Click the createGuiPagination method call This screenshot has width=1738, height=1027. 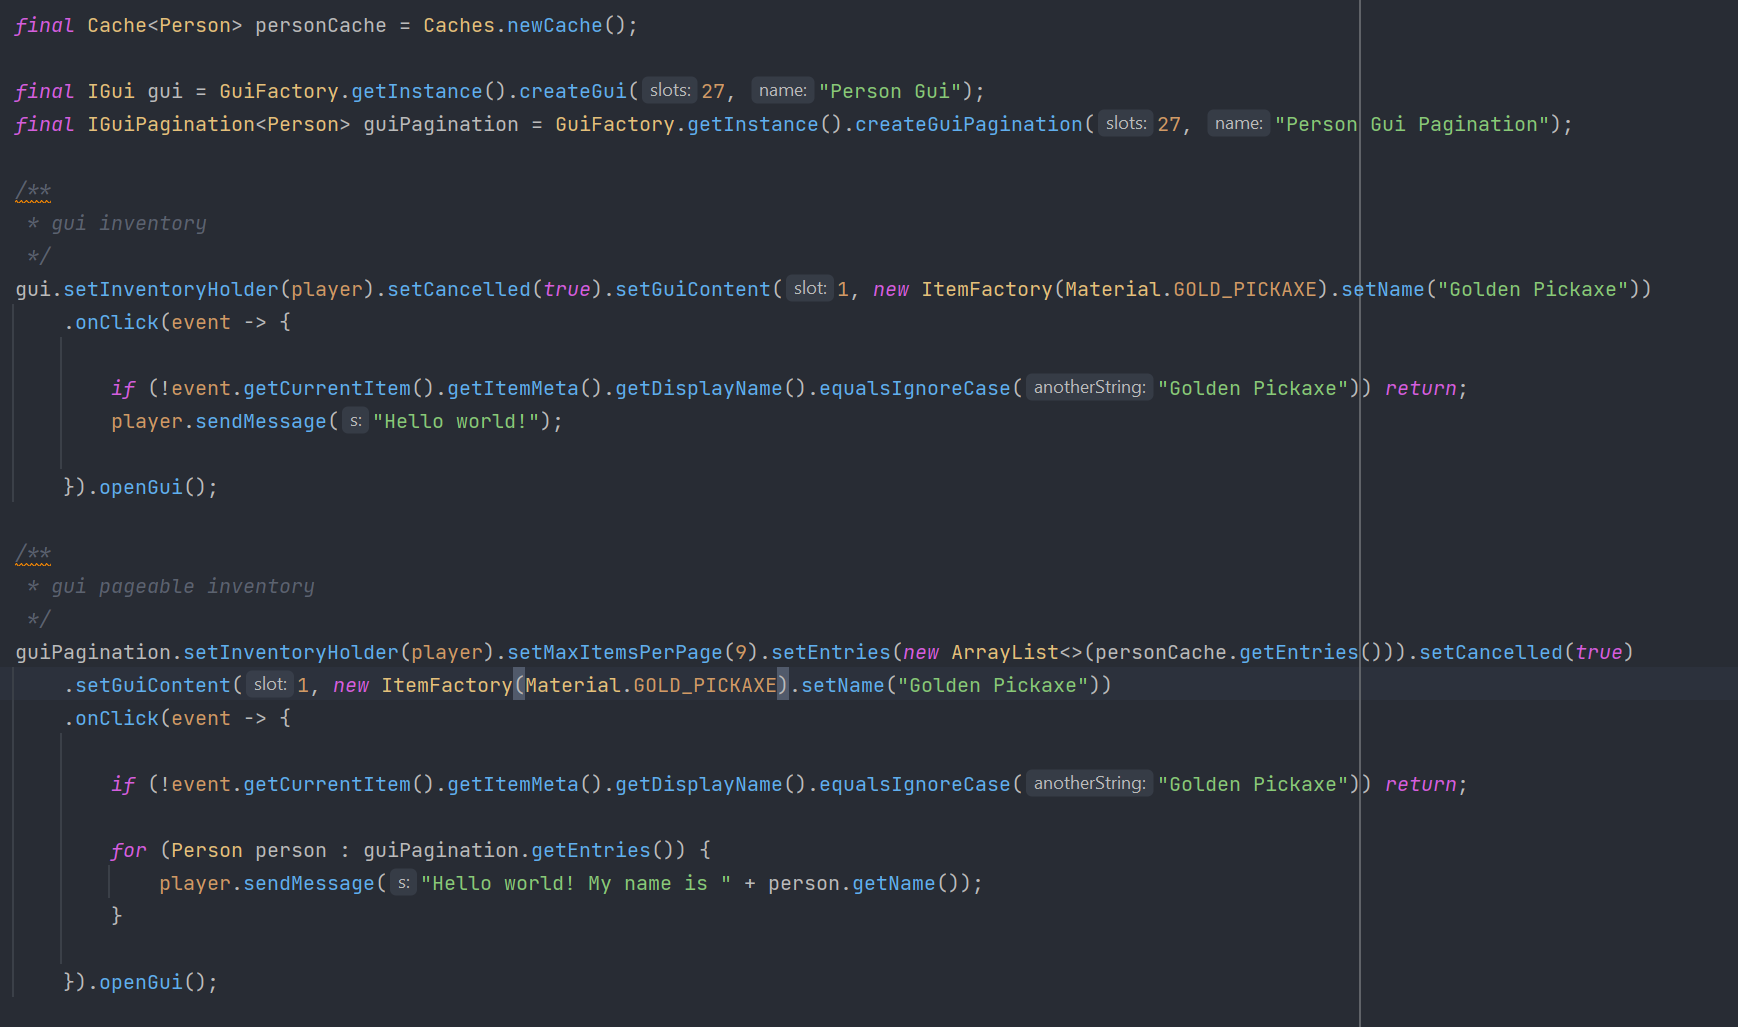pyautogui.click(x=969, y=124)
